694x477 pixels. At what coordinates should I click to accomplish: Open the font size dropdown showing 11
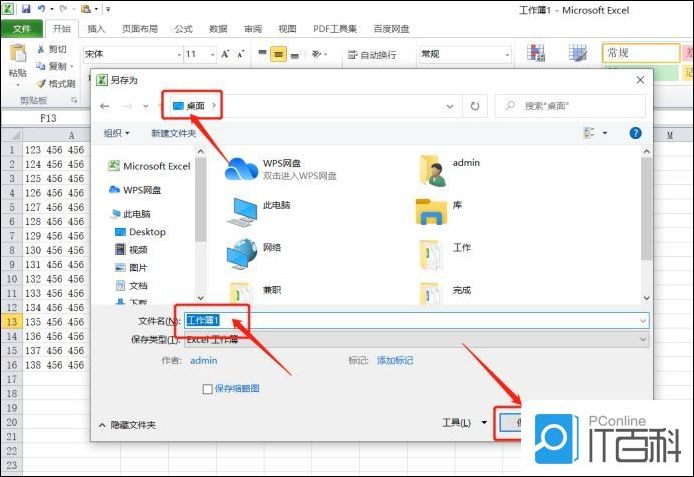[x=212, y=54]
